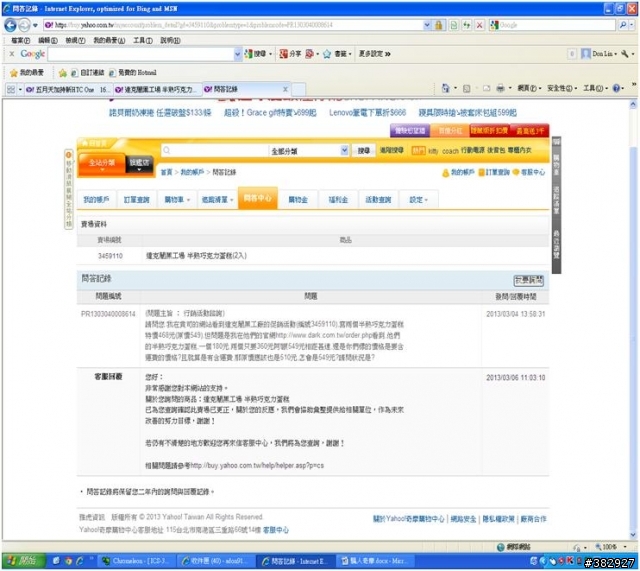This screenshot has height=571, width=640.
Task: Click the Google toolbar bookmark star icon
Action: click(327, 54)
